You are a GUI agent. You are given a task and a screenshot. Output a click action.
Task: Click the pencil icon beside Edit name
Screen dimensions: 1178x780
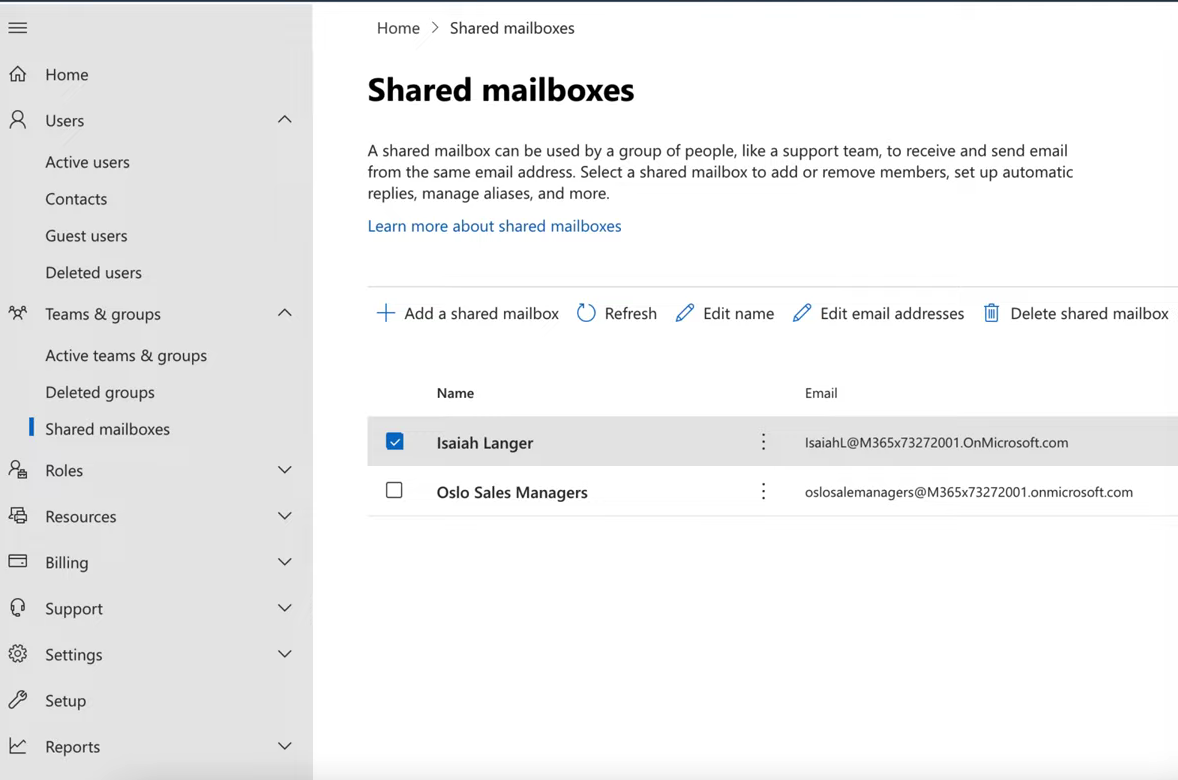tap(684, 313)
